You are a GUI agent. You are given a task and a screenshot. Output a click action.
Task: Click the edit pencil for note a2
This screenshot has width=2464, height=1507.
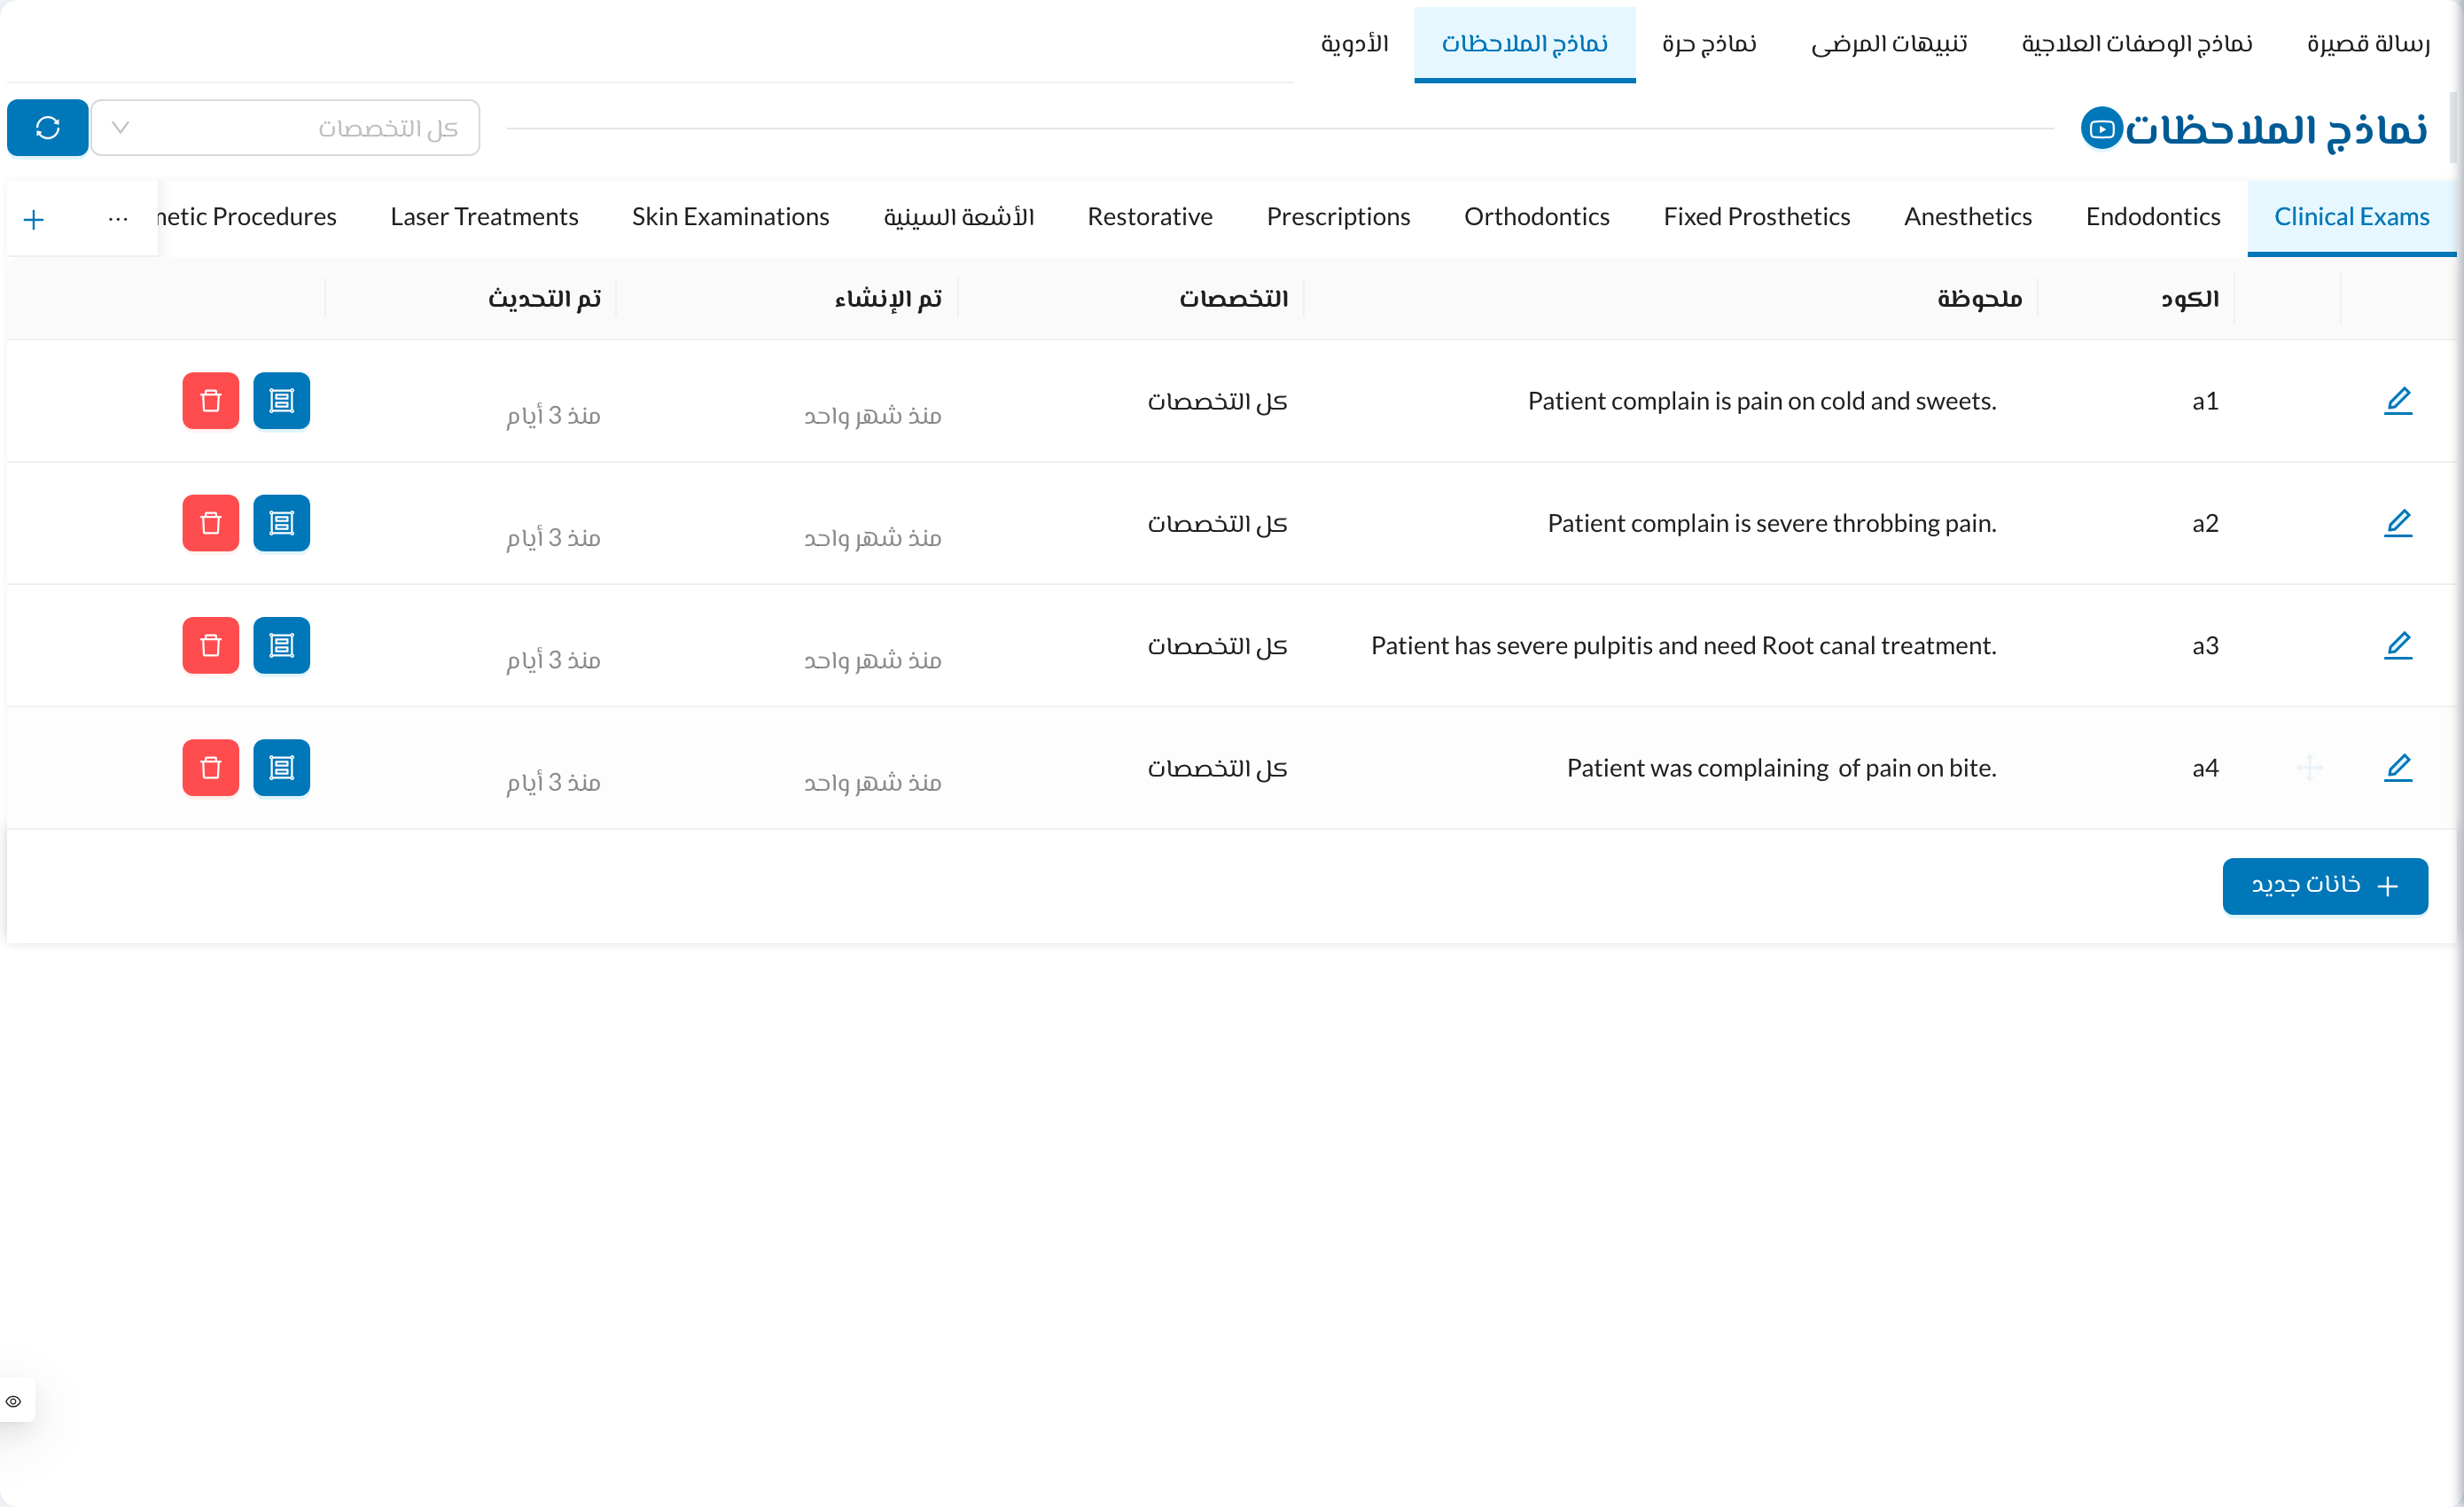point(2397,523)
